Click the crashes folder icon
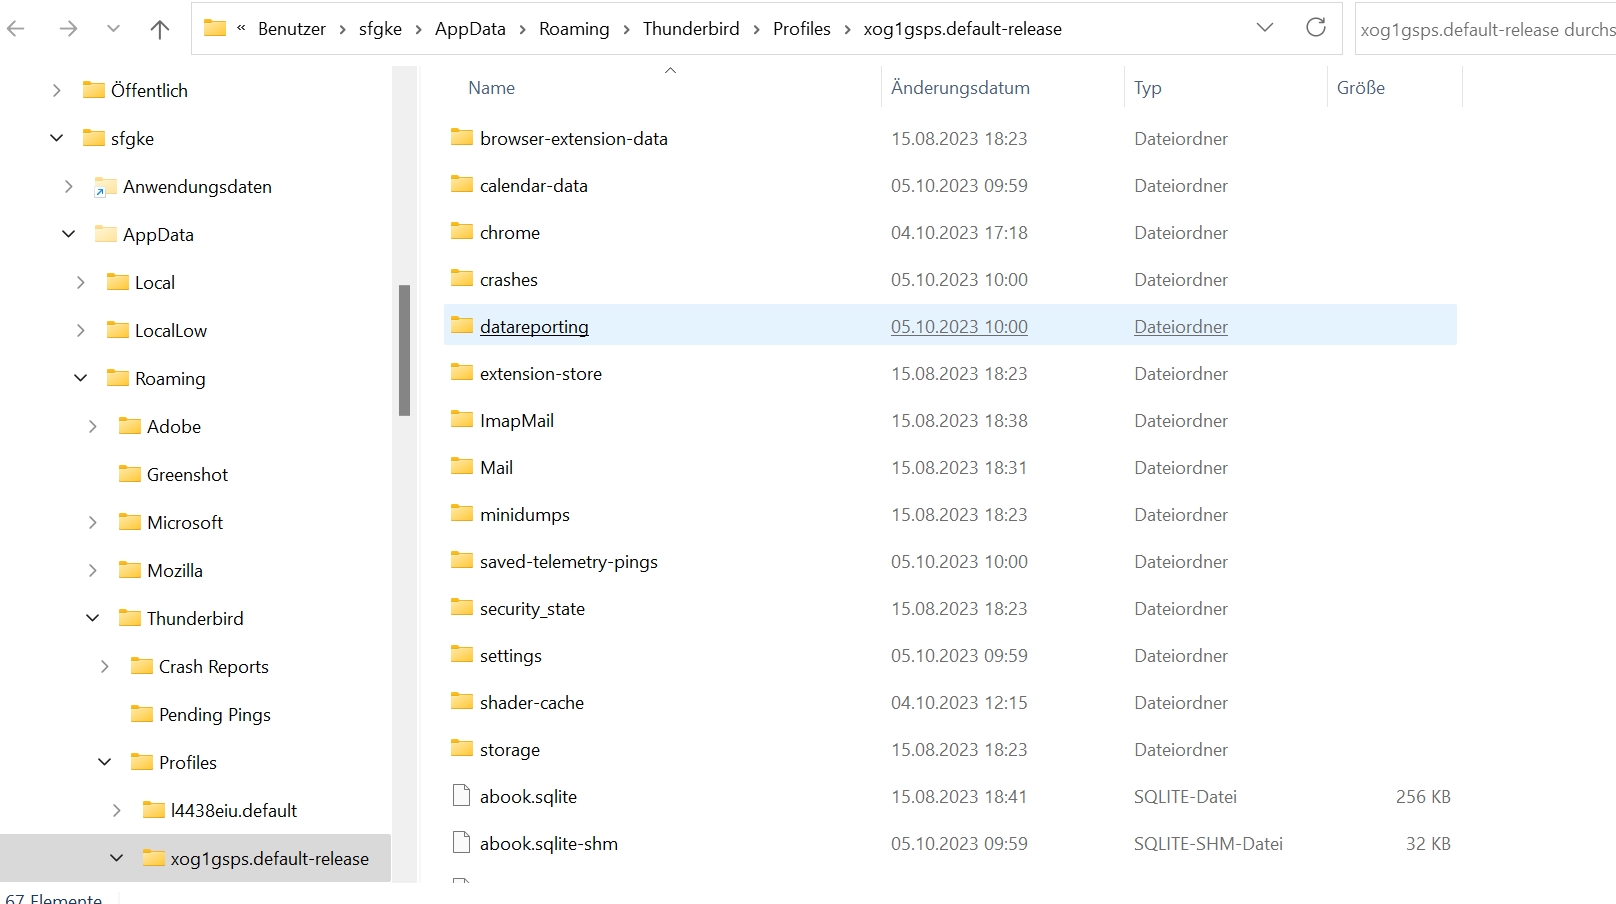Viewport: 1616px width, 904px height. point(462,278)
